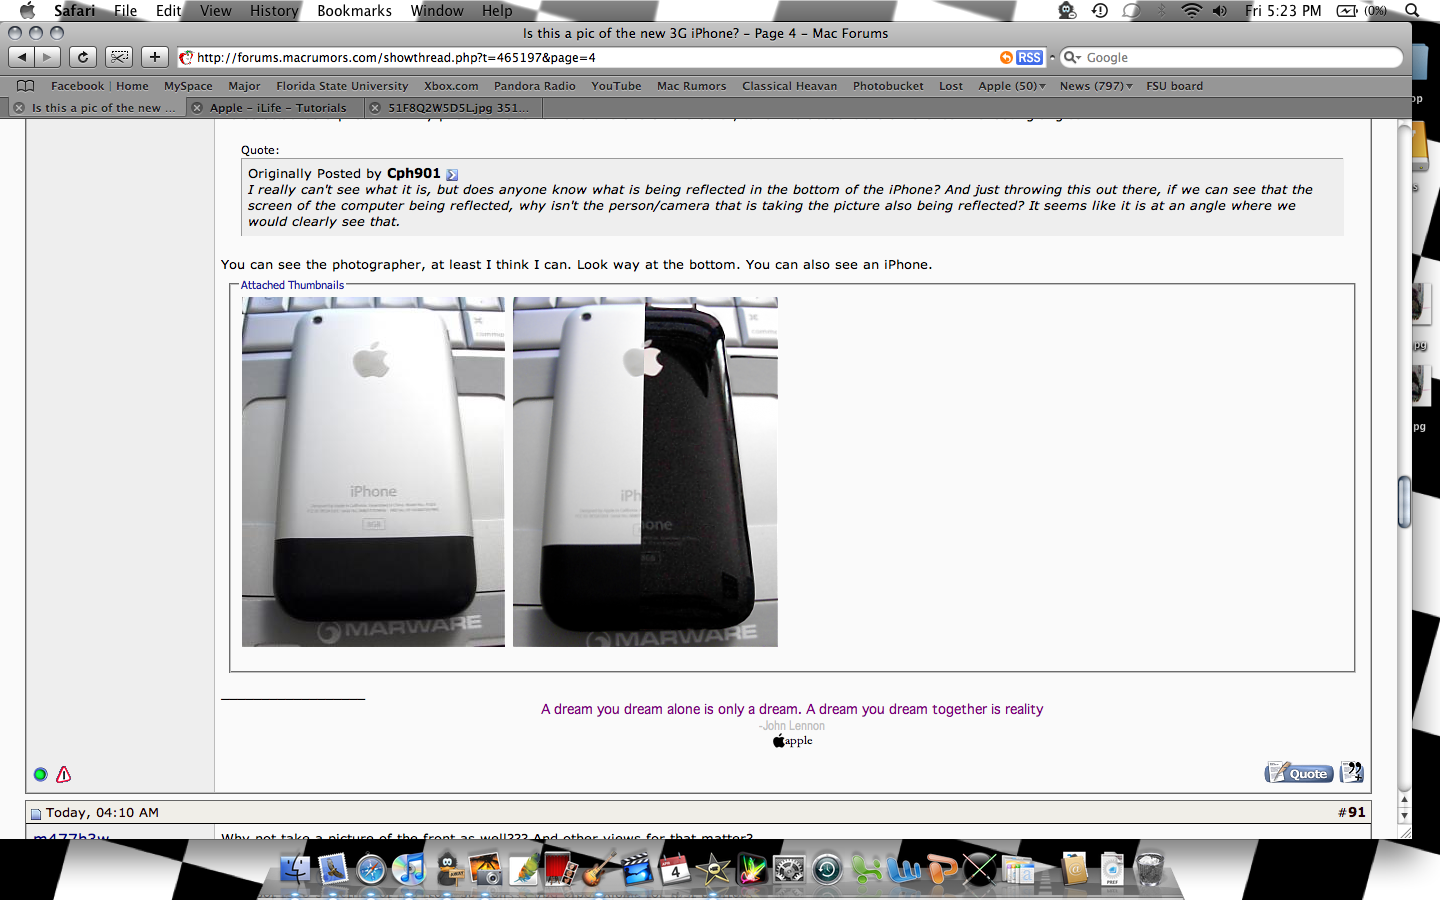Open the Facebook | Home bookmark
The image size is (1440, 900).
tap(99, 86)
